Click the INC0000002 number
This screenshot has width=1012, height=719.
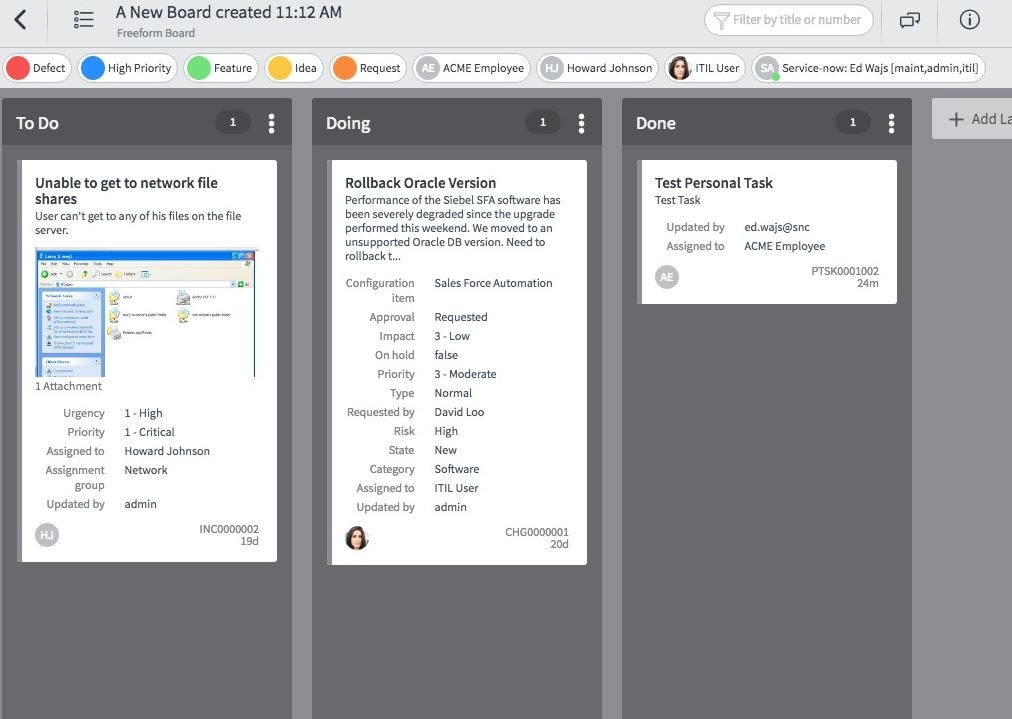click(x=228, y=529)
